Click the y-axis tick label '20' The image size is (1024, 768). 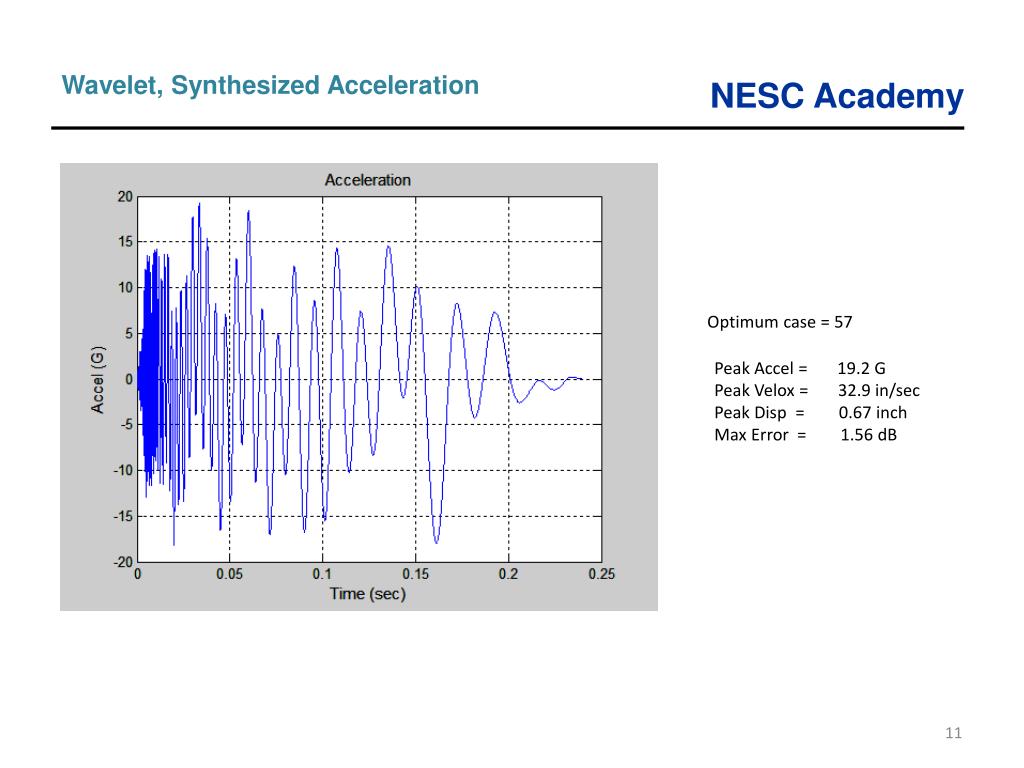(125, 197)
